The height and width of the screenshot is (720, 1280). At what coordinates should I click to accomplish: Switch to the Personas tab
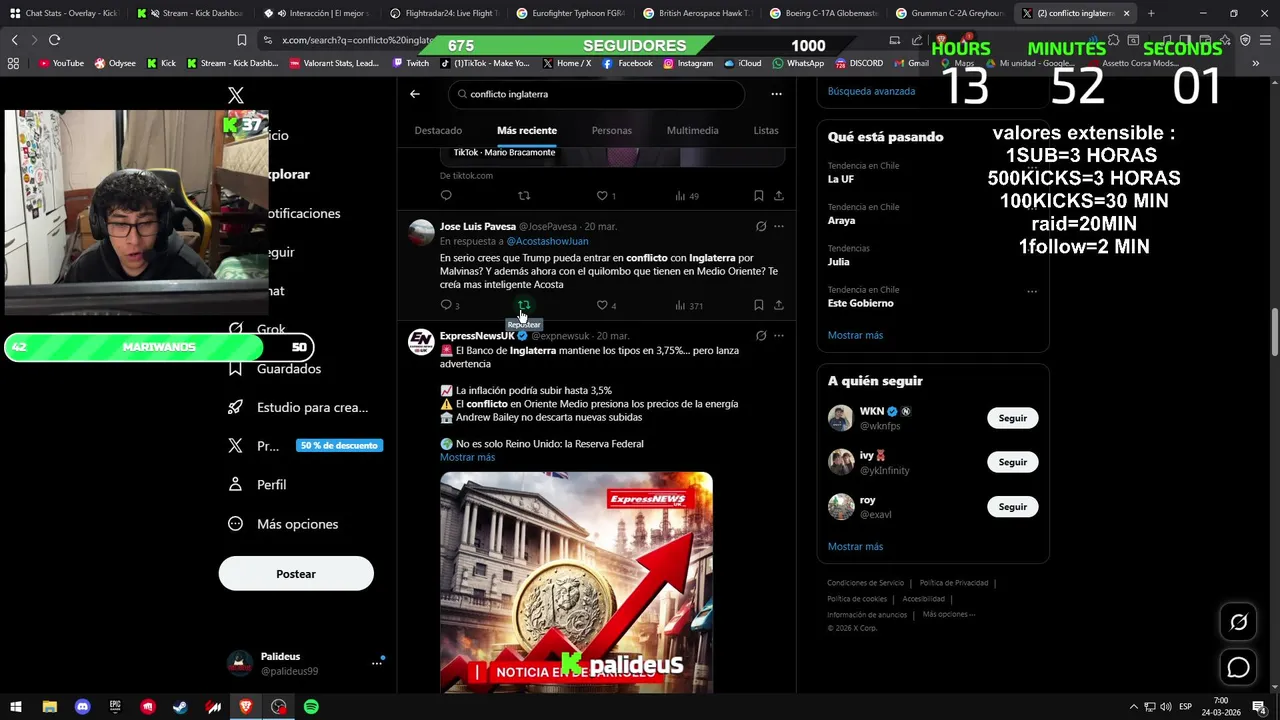click(x=611, y=131)
